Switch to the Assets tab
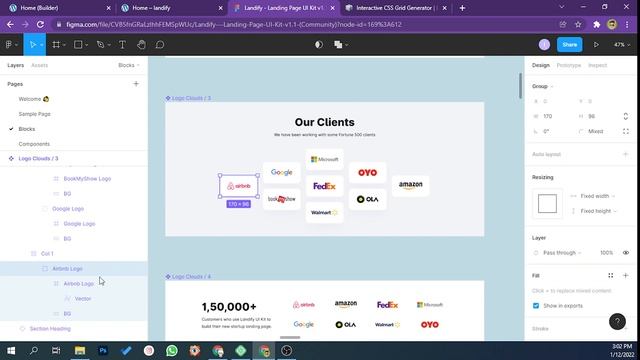Viewport: 640px width, 360px height. pos(40,65)
